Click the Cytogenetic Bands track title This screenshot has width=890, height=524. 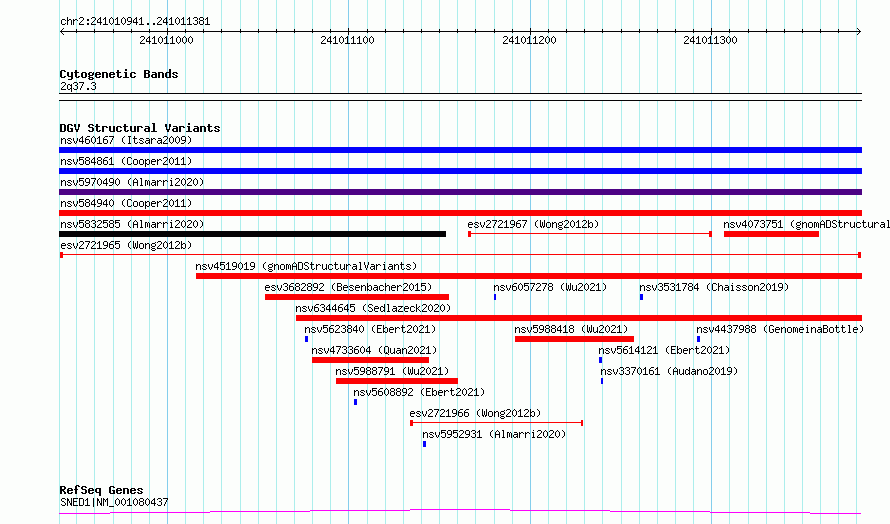tap(119, 74)
